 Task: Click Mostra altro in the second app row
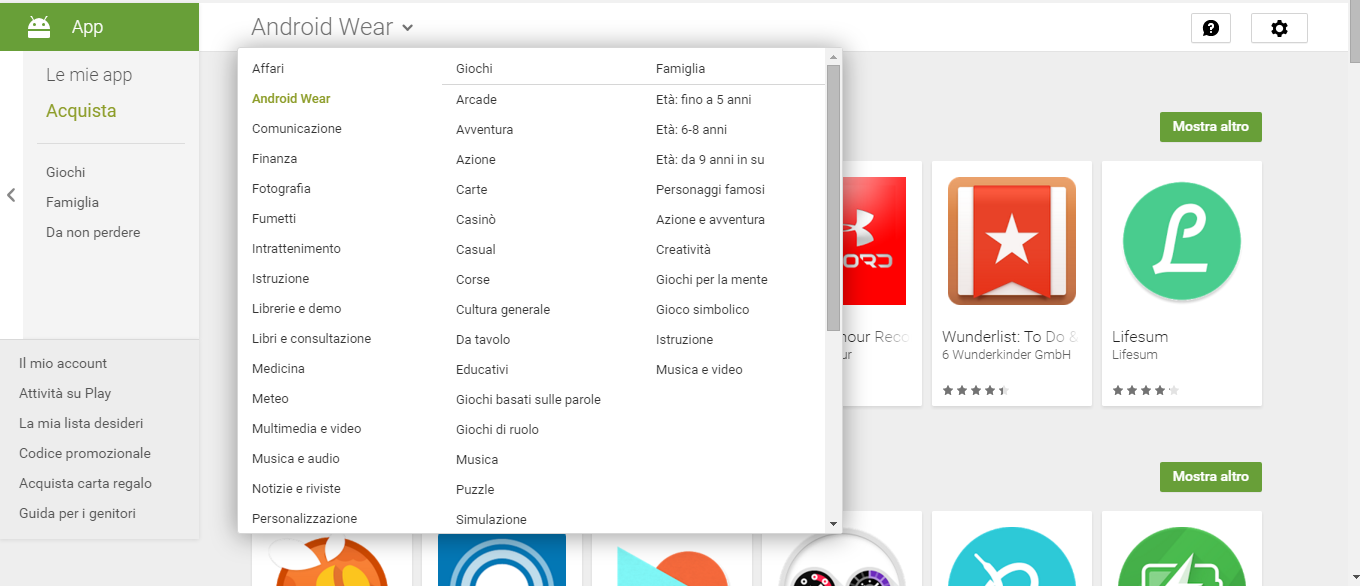pos(1211,477)
